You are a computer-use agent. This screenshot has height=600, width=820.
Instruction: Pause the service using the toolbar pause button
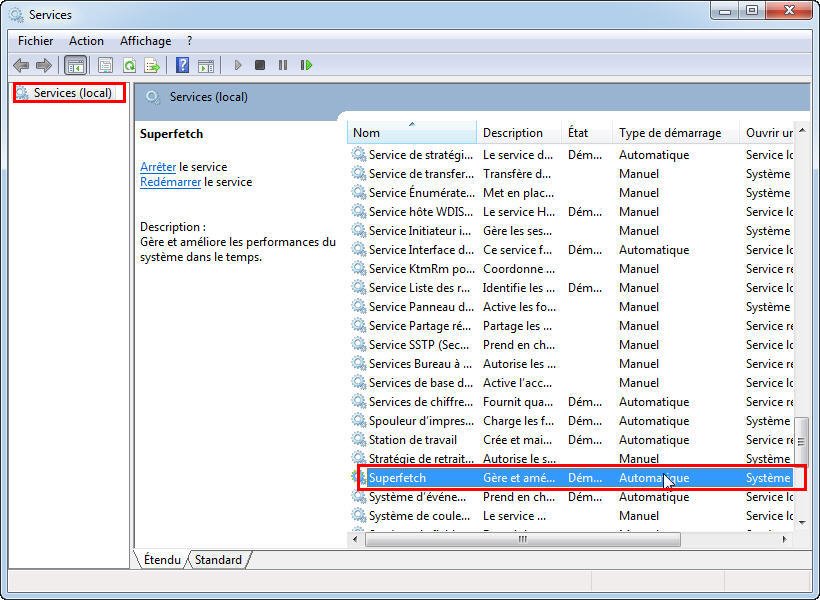tap(283, 66)
